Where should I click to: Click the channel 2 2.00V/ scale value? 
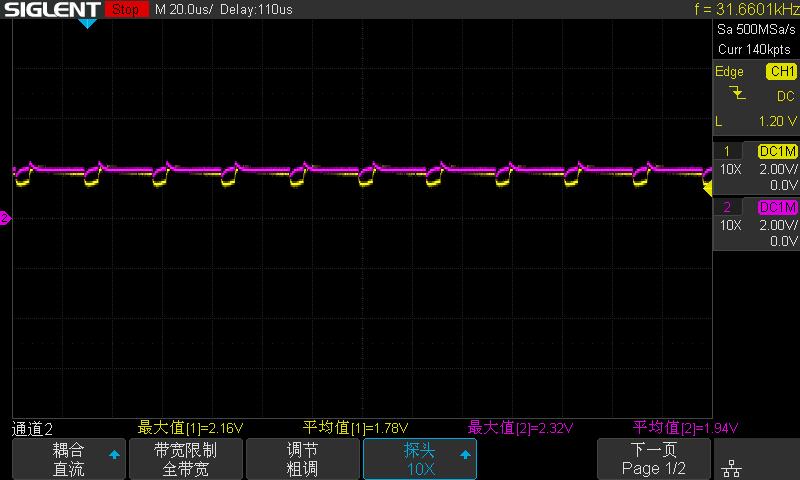[x=778, y=225]
